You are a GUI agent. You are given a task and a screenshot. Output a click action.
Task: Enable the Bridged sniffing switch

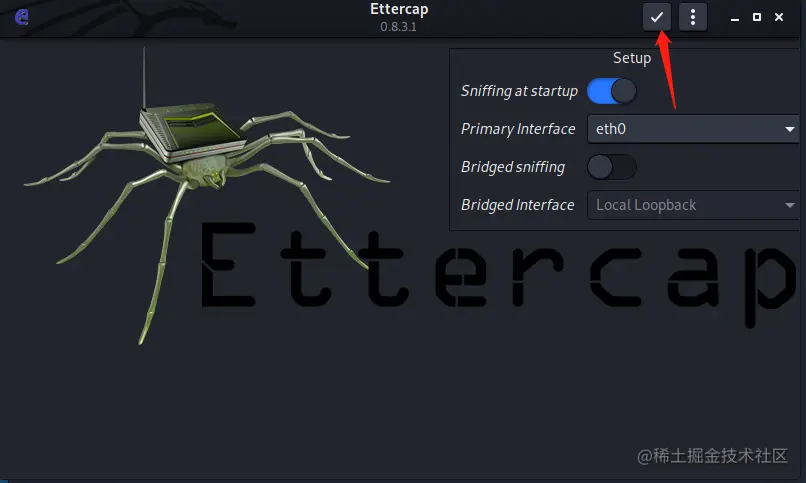click(612, 167)
